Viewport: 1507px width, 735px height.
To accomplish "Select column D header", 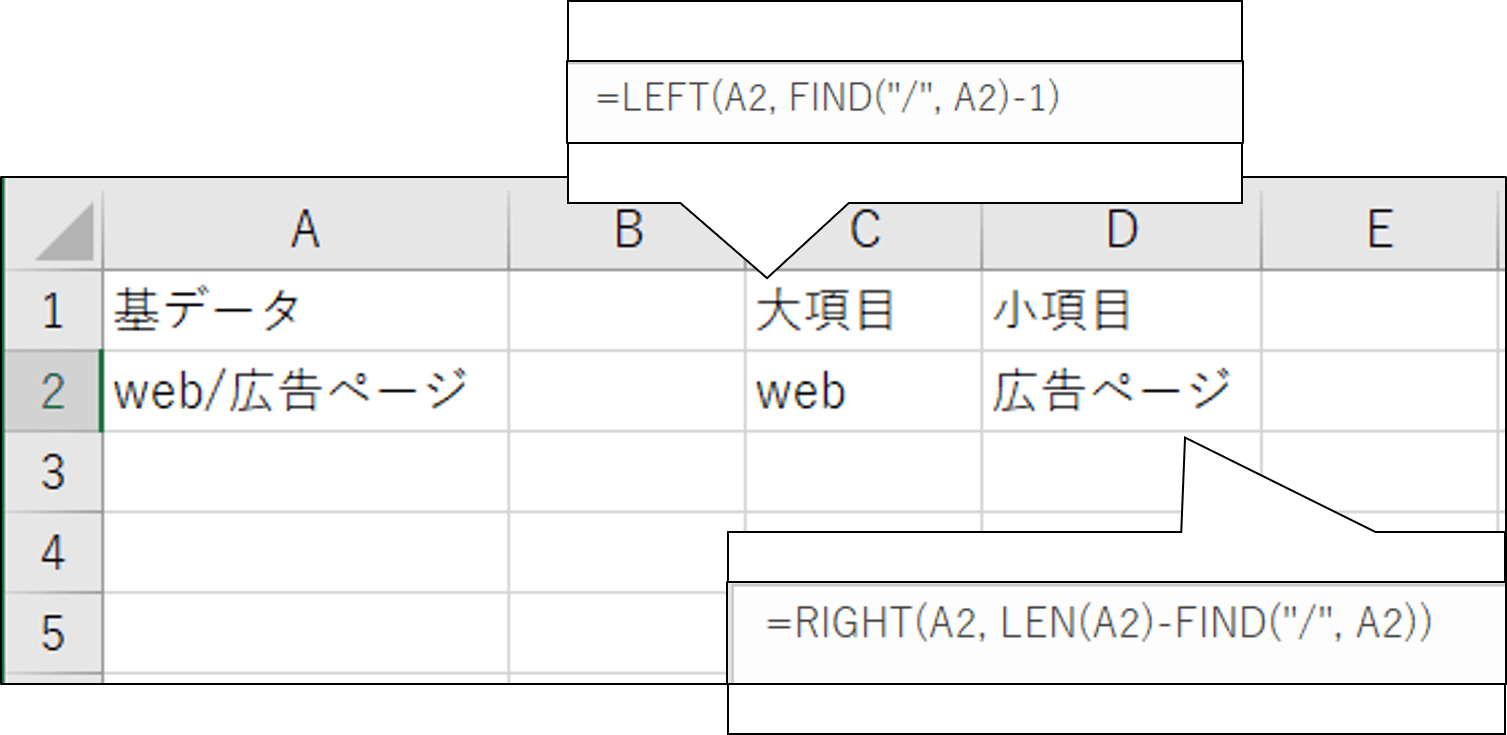I will coord(1122,230).
